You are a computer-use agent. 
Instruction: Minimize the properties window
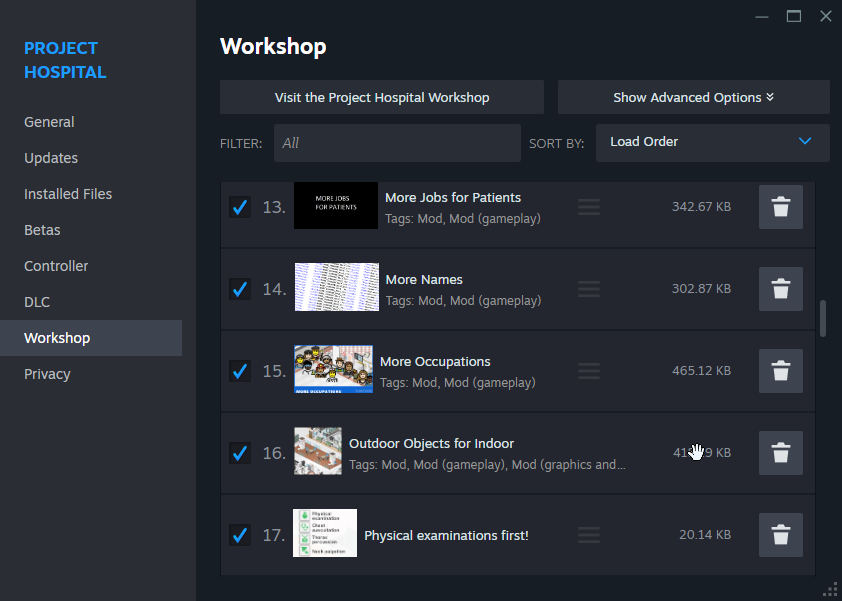pos(761,17)
